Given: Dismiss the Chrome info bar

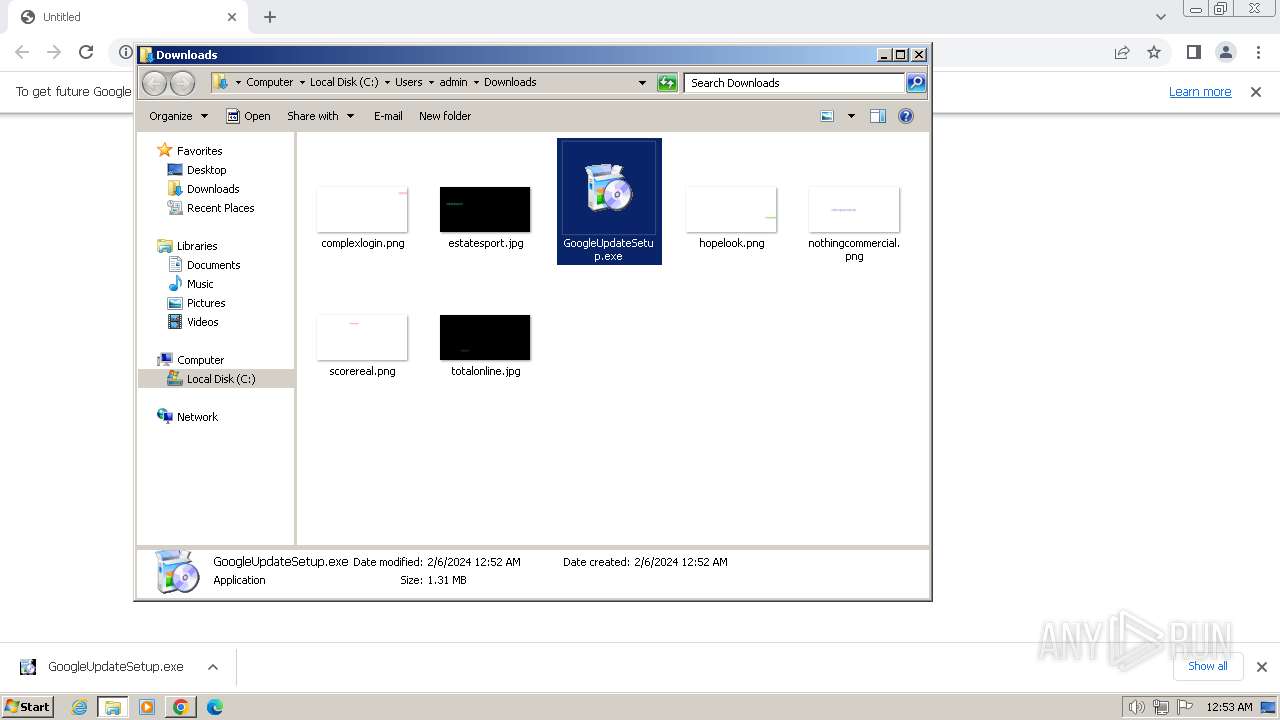Looking at the screenshot, I should point(1256,91).
